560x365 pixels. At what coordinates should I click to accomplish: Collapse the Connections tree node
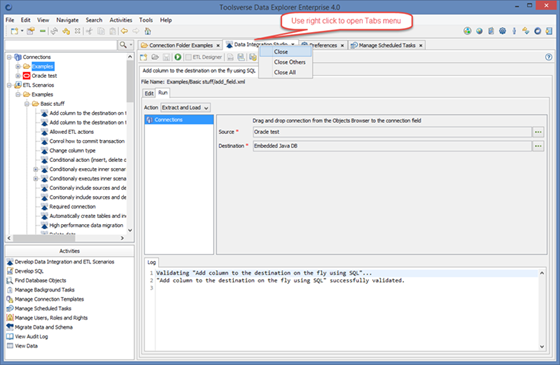[x=10, y=57]
